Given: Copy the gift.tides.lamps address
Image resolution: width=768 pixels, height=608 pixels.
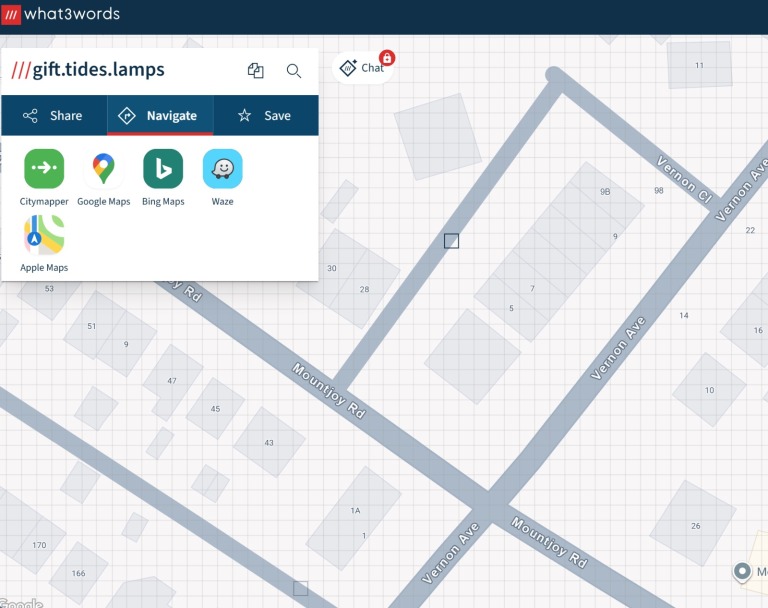Looking at the screenshot, I should [256, 70].
